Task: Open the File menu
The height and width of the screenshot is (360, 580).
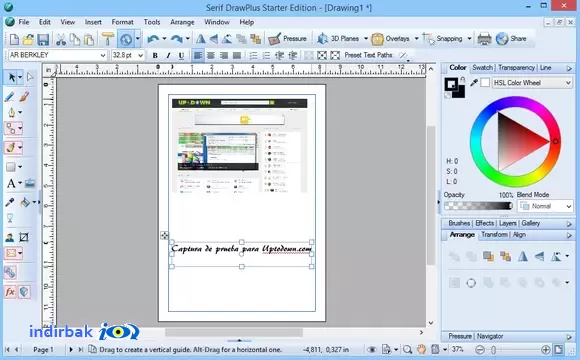Action: (x=24, y=22)
